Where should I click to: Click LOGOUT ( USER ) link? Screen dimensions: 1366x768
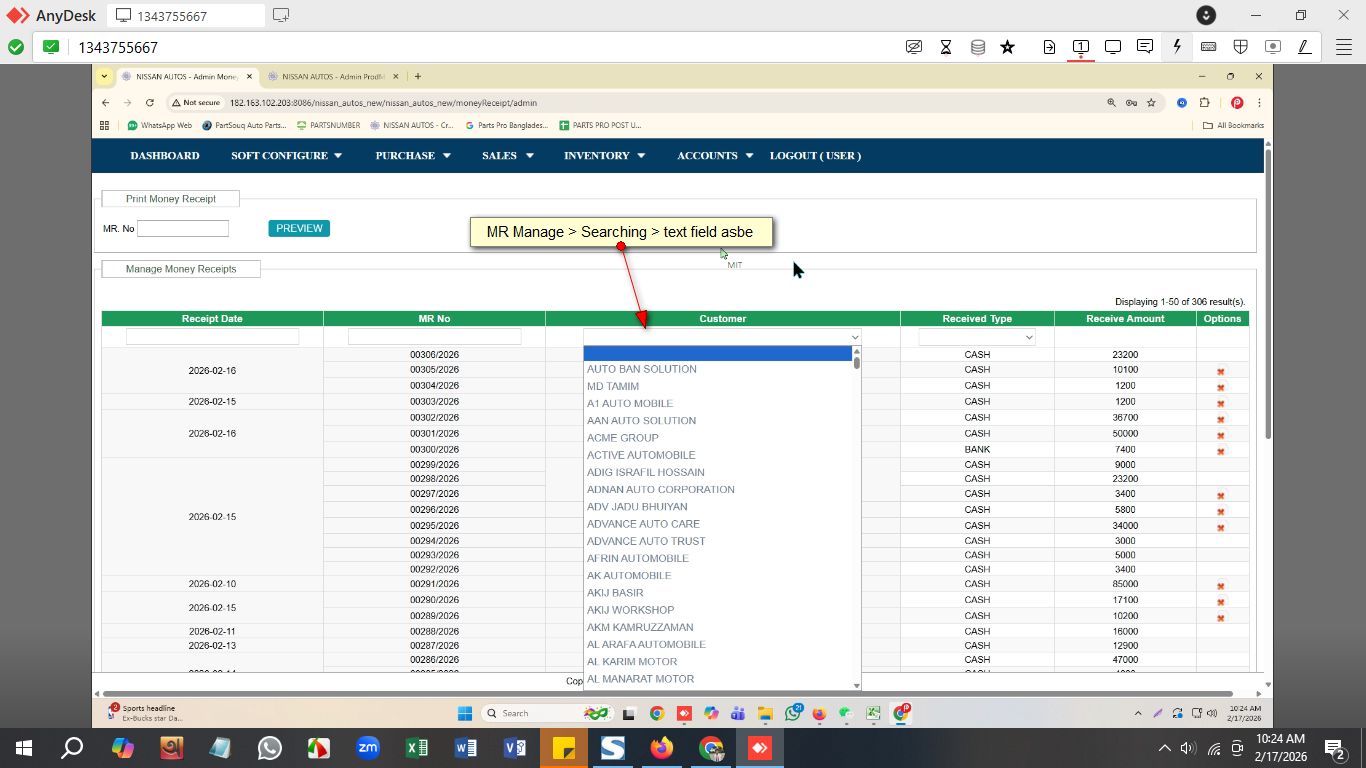(x=815, y=155)
